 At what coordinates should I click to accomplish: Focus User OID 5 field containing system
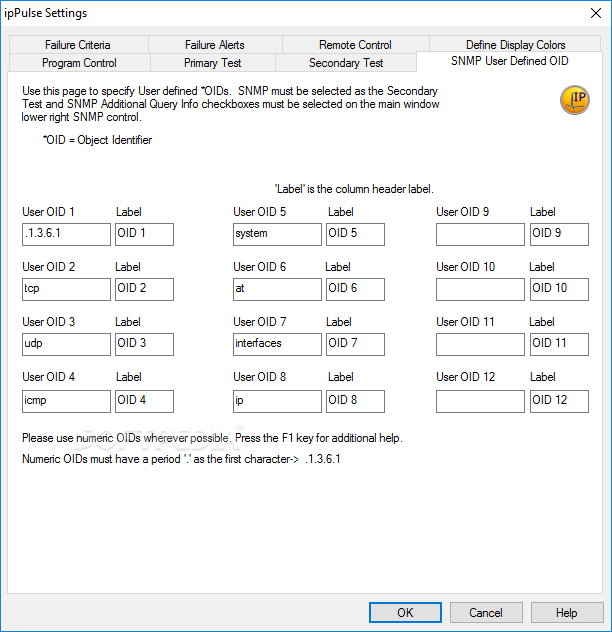(277, 234)
